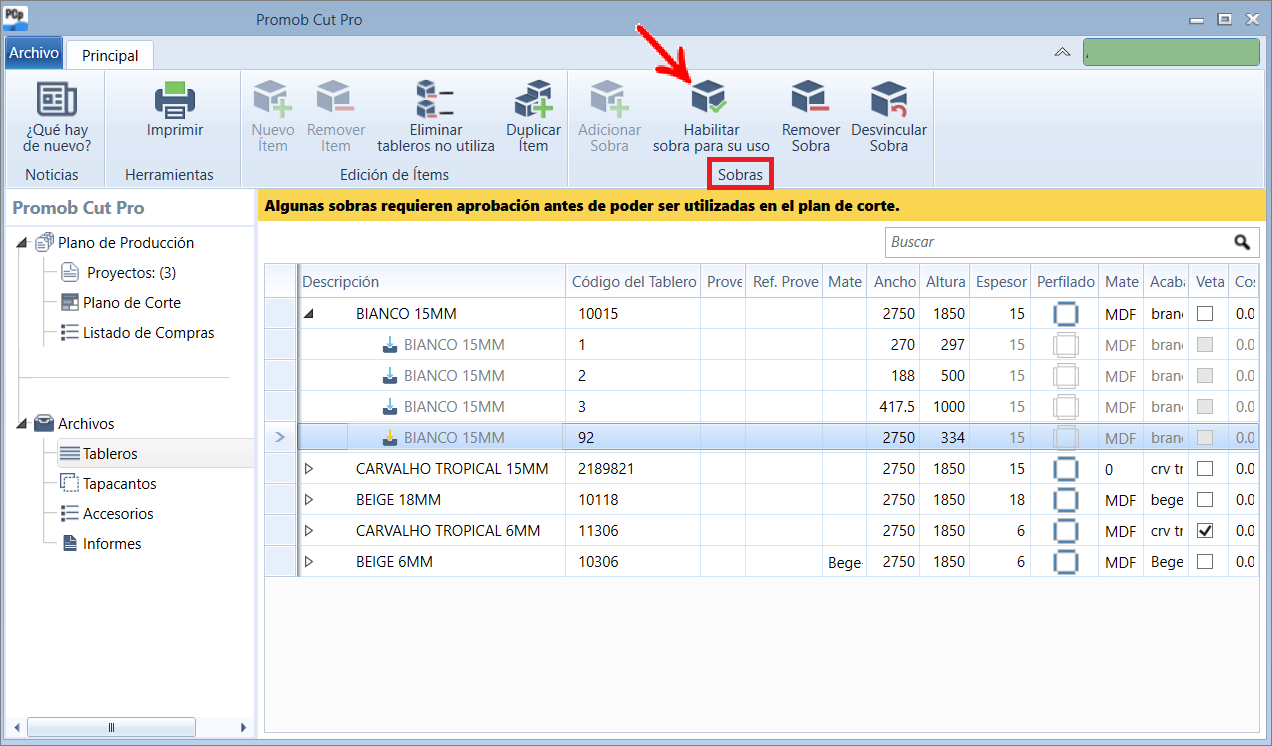Toggle Veta checkbox for CARVALHO TROPICAL 15MM

(x=1205, y=468)
